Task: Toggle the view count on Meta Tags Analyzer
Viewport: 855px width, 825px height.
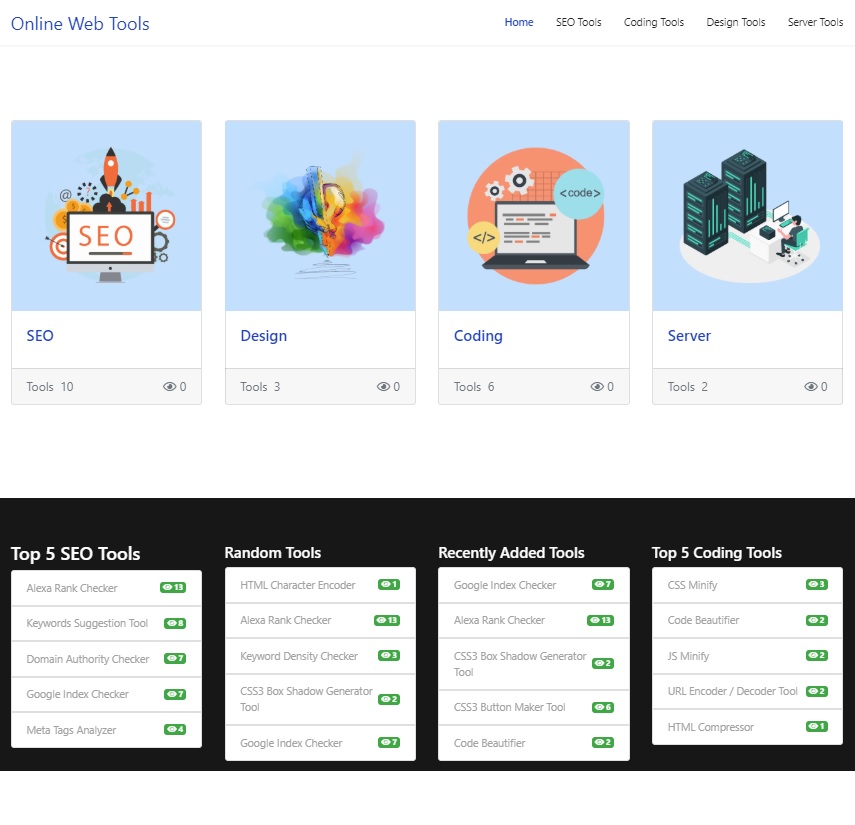Action: 174,730
